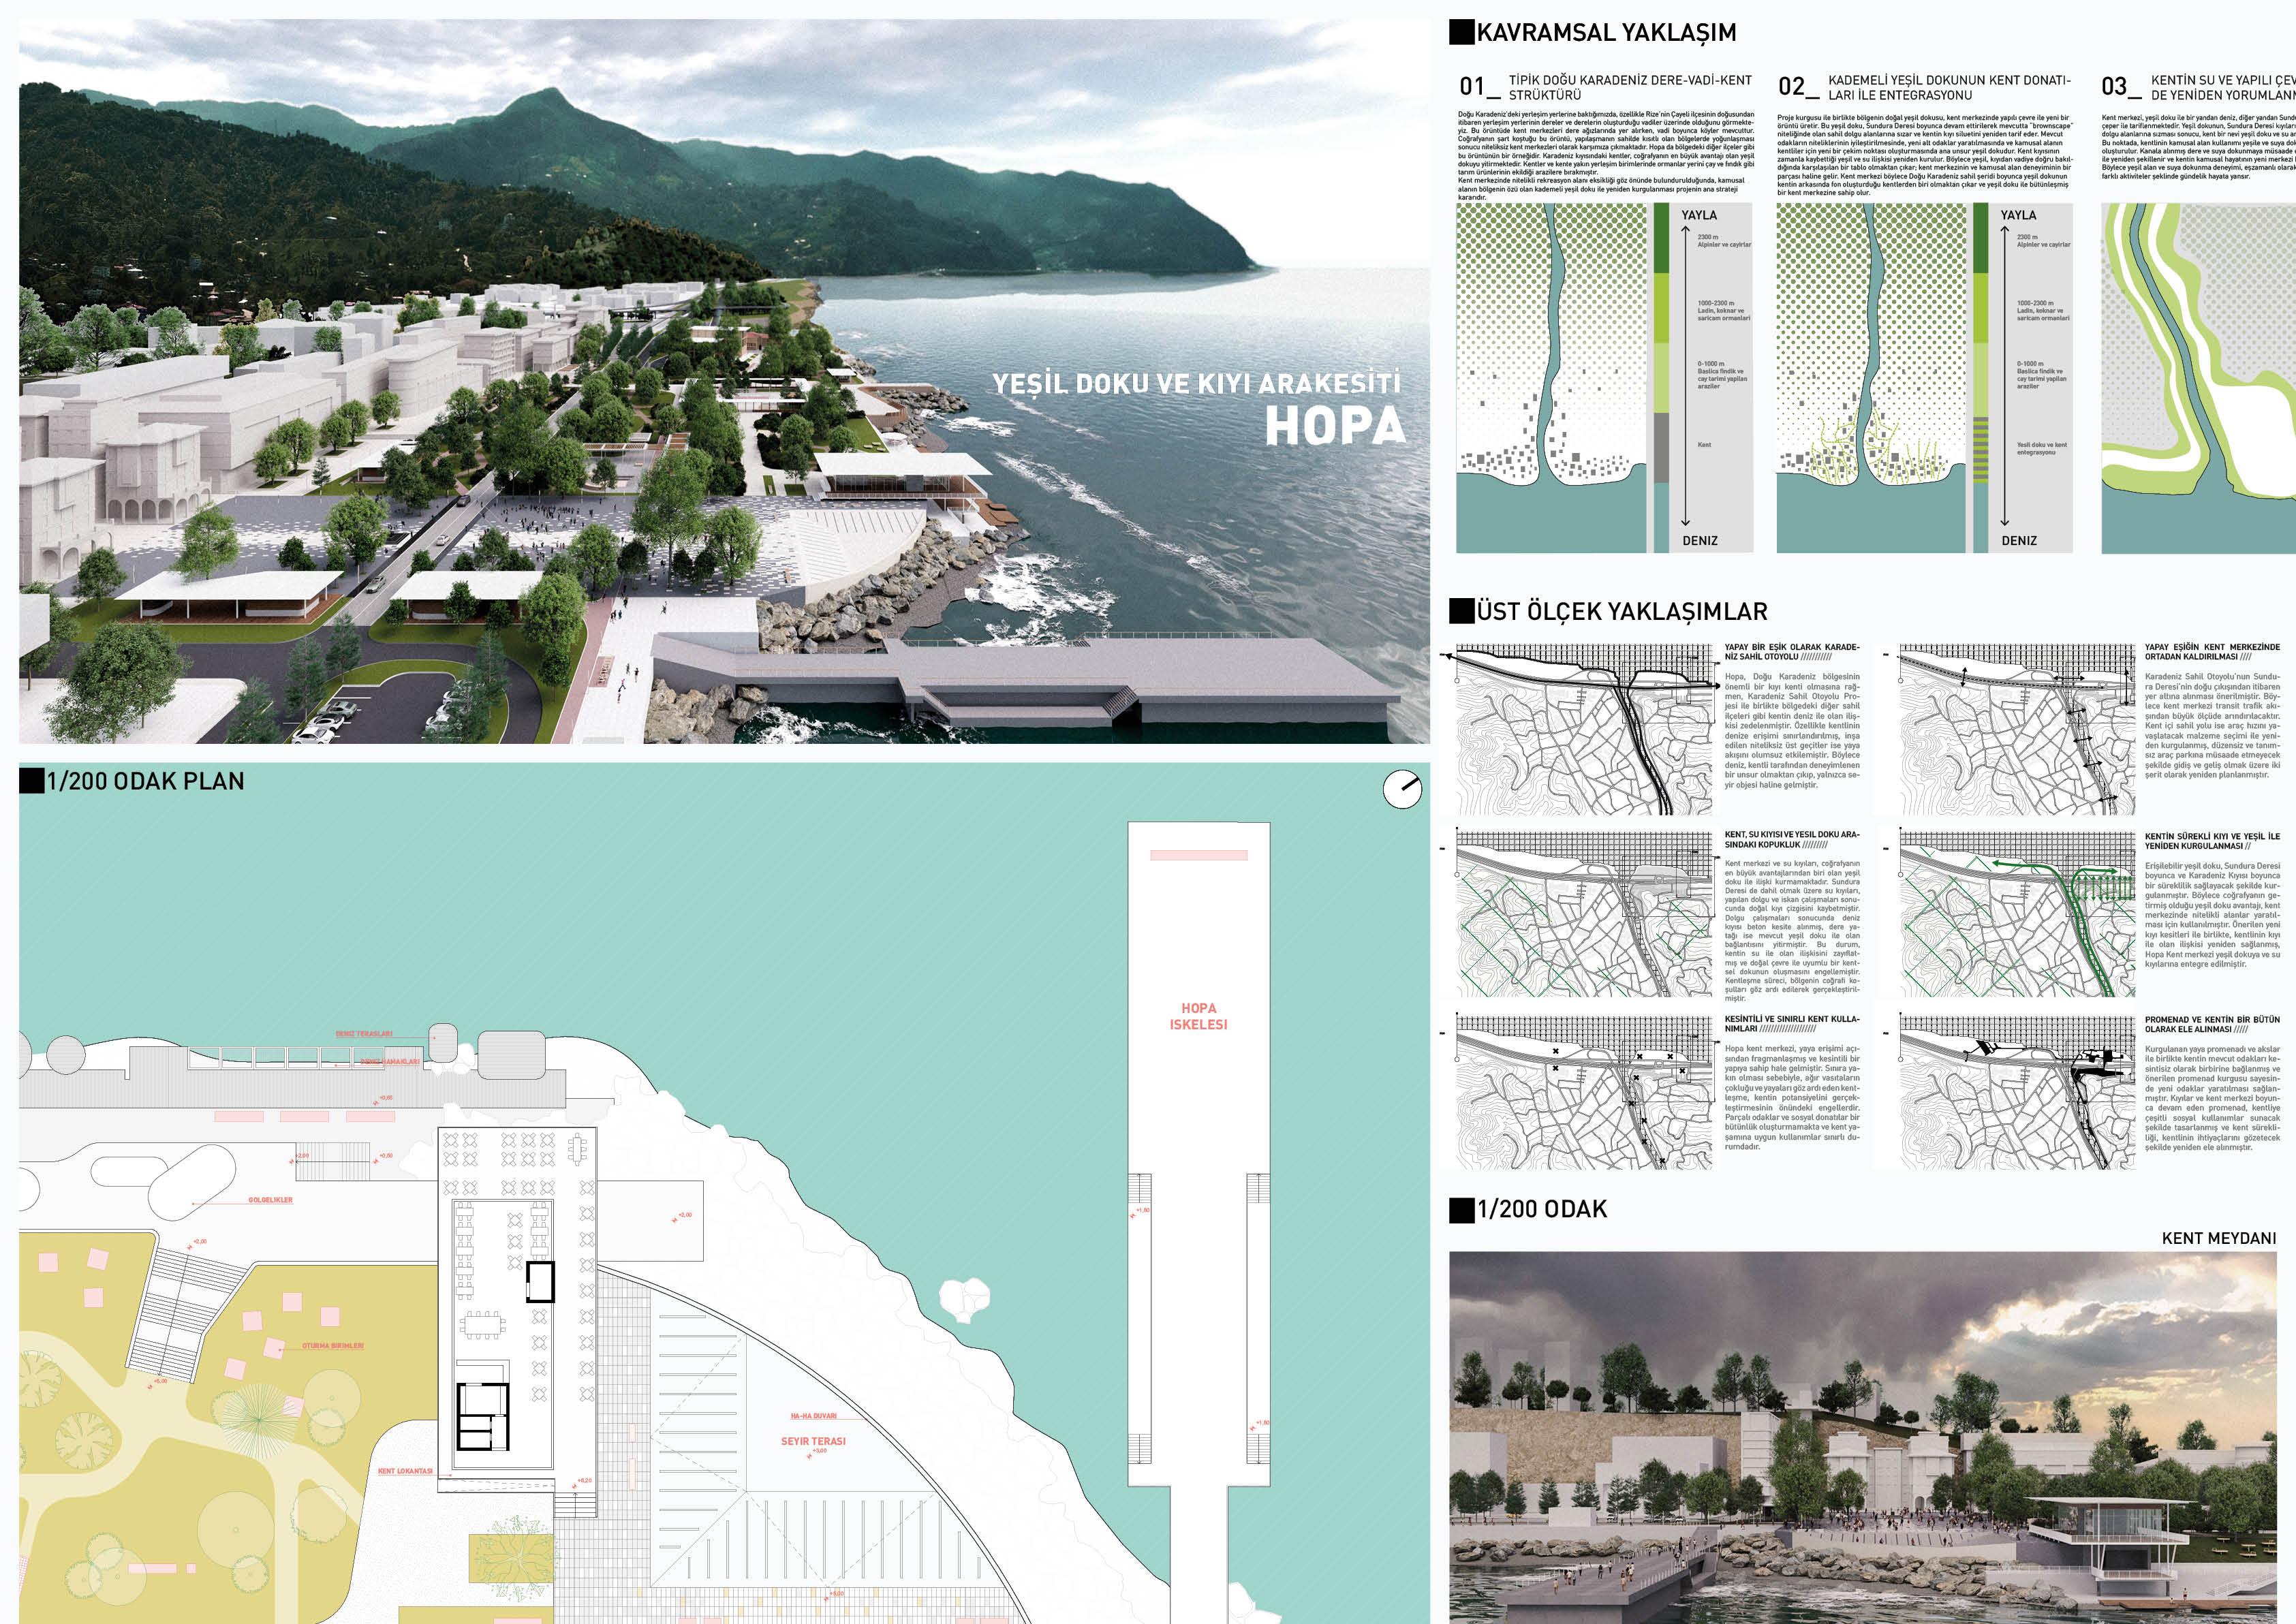Image resolution: width=2296 pixels, height=1624 pixels.
Task: Click the KENT LOKANTASI label
Action: (x=405, y=1471)
